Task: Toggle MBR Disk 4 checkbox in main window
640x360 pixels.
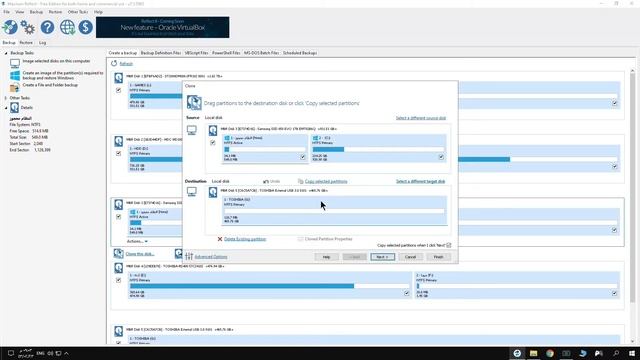Action: (118, 280)
